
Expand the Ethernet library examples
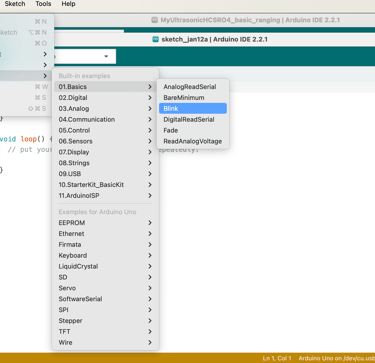pyautogui.click(x=105, y=234)
